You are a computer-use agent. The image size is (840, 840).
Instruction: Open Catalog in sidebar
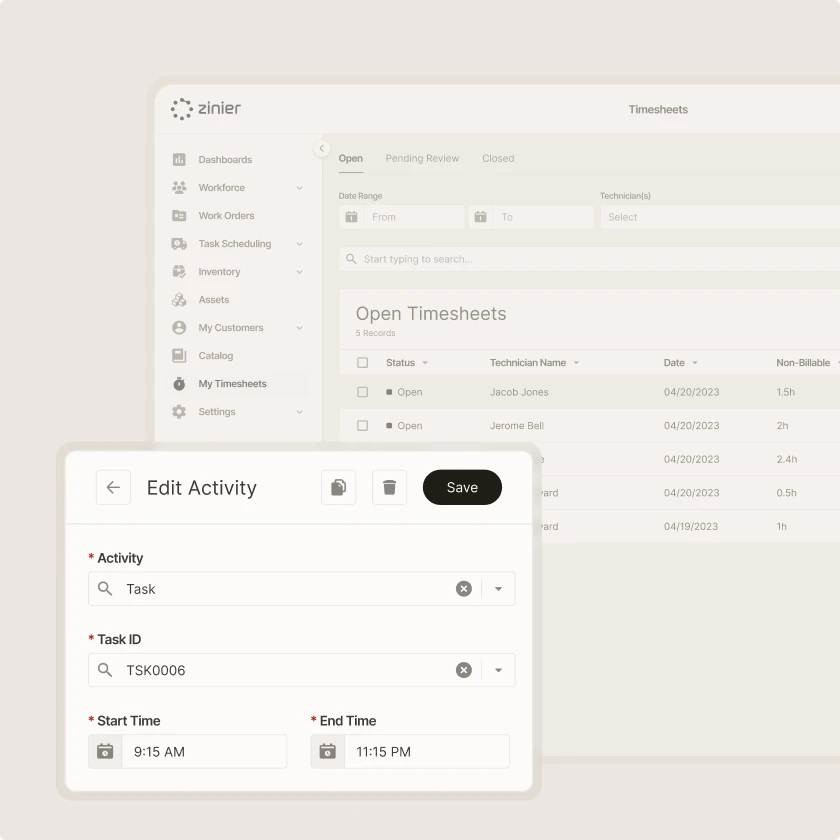click(216, 356)
